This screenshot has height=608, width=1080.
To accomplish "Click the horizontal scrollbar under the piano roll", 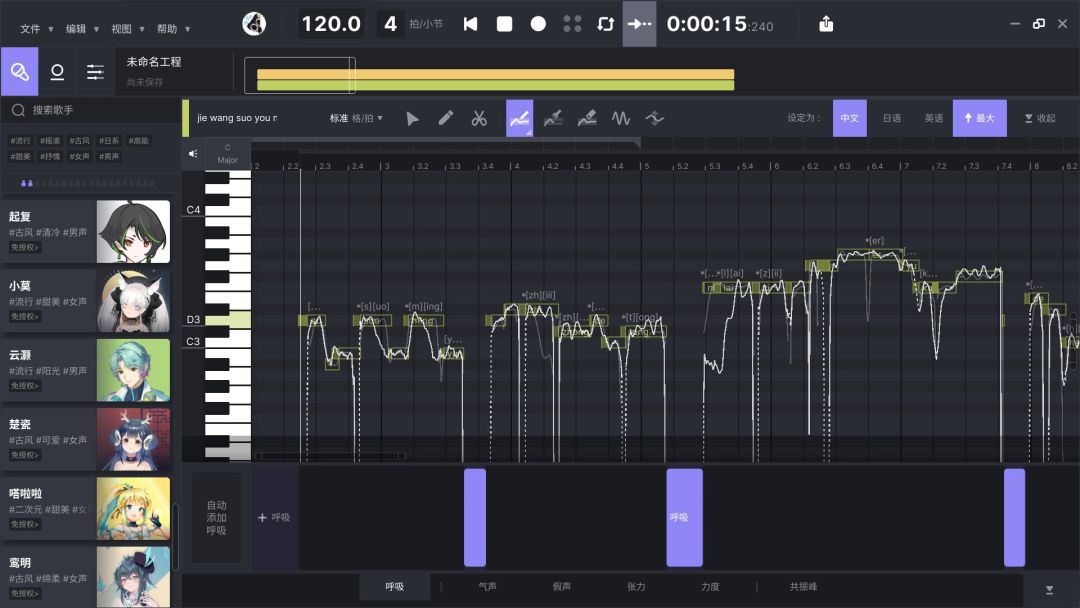I will click(x=331, y=456).
